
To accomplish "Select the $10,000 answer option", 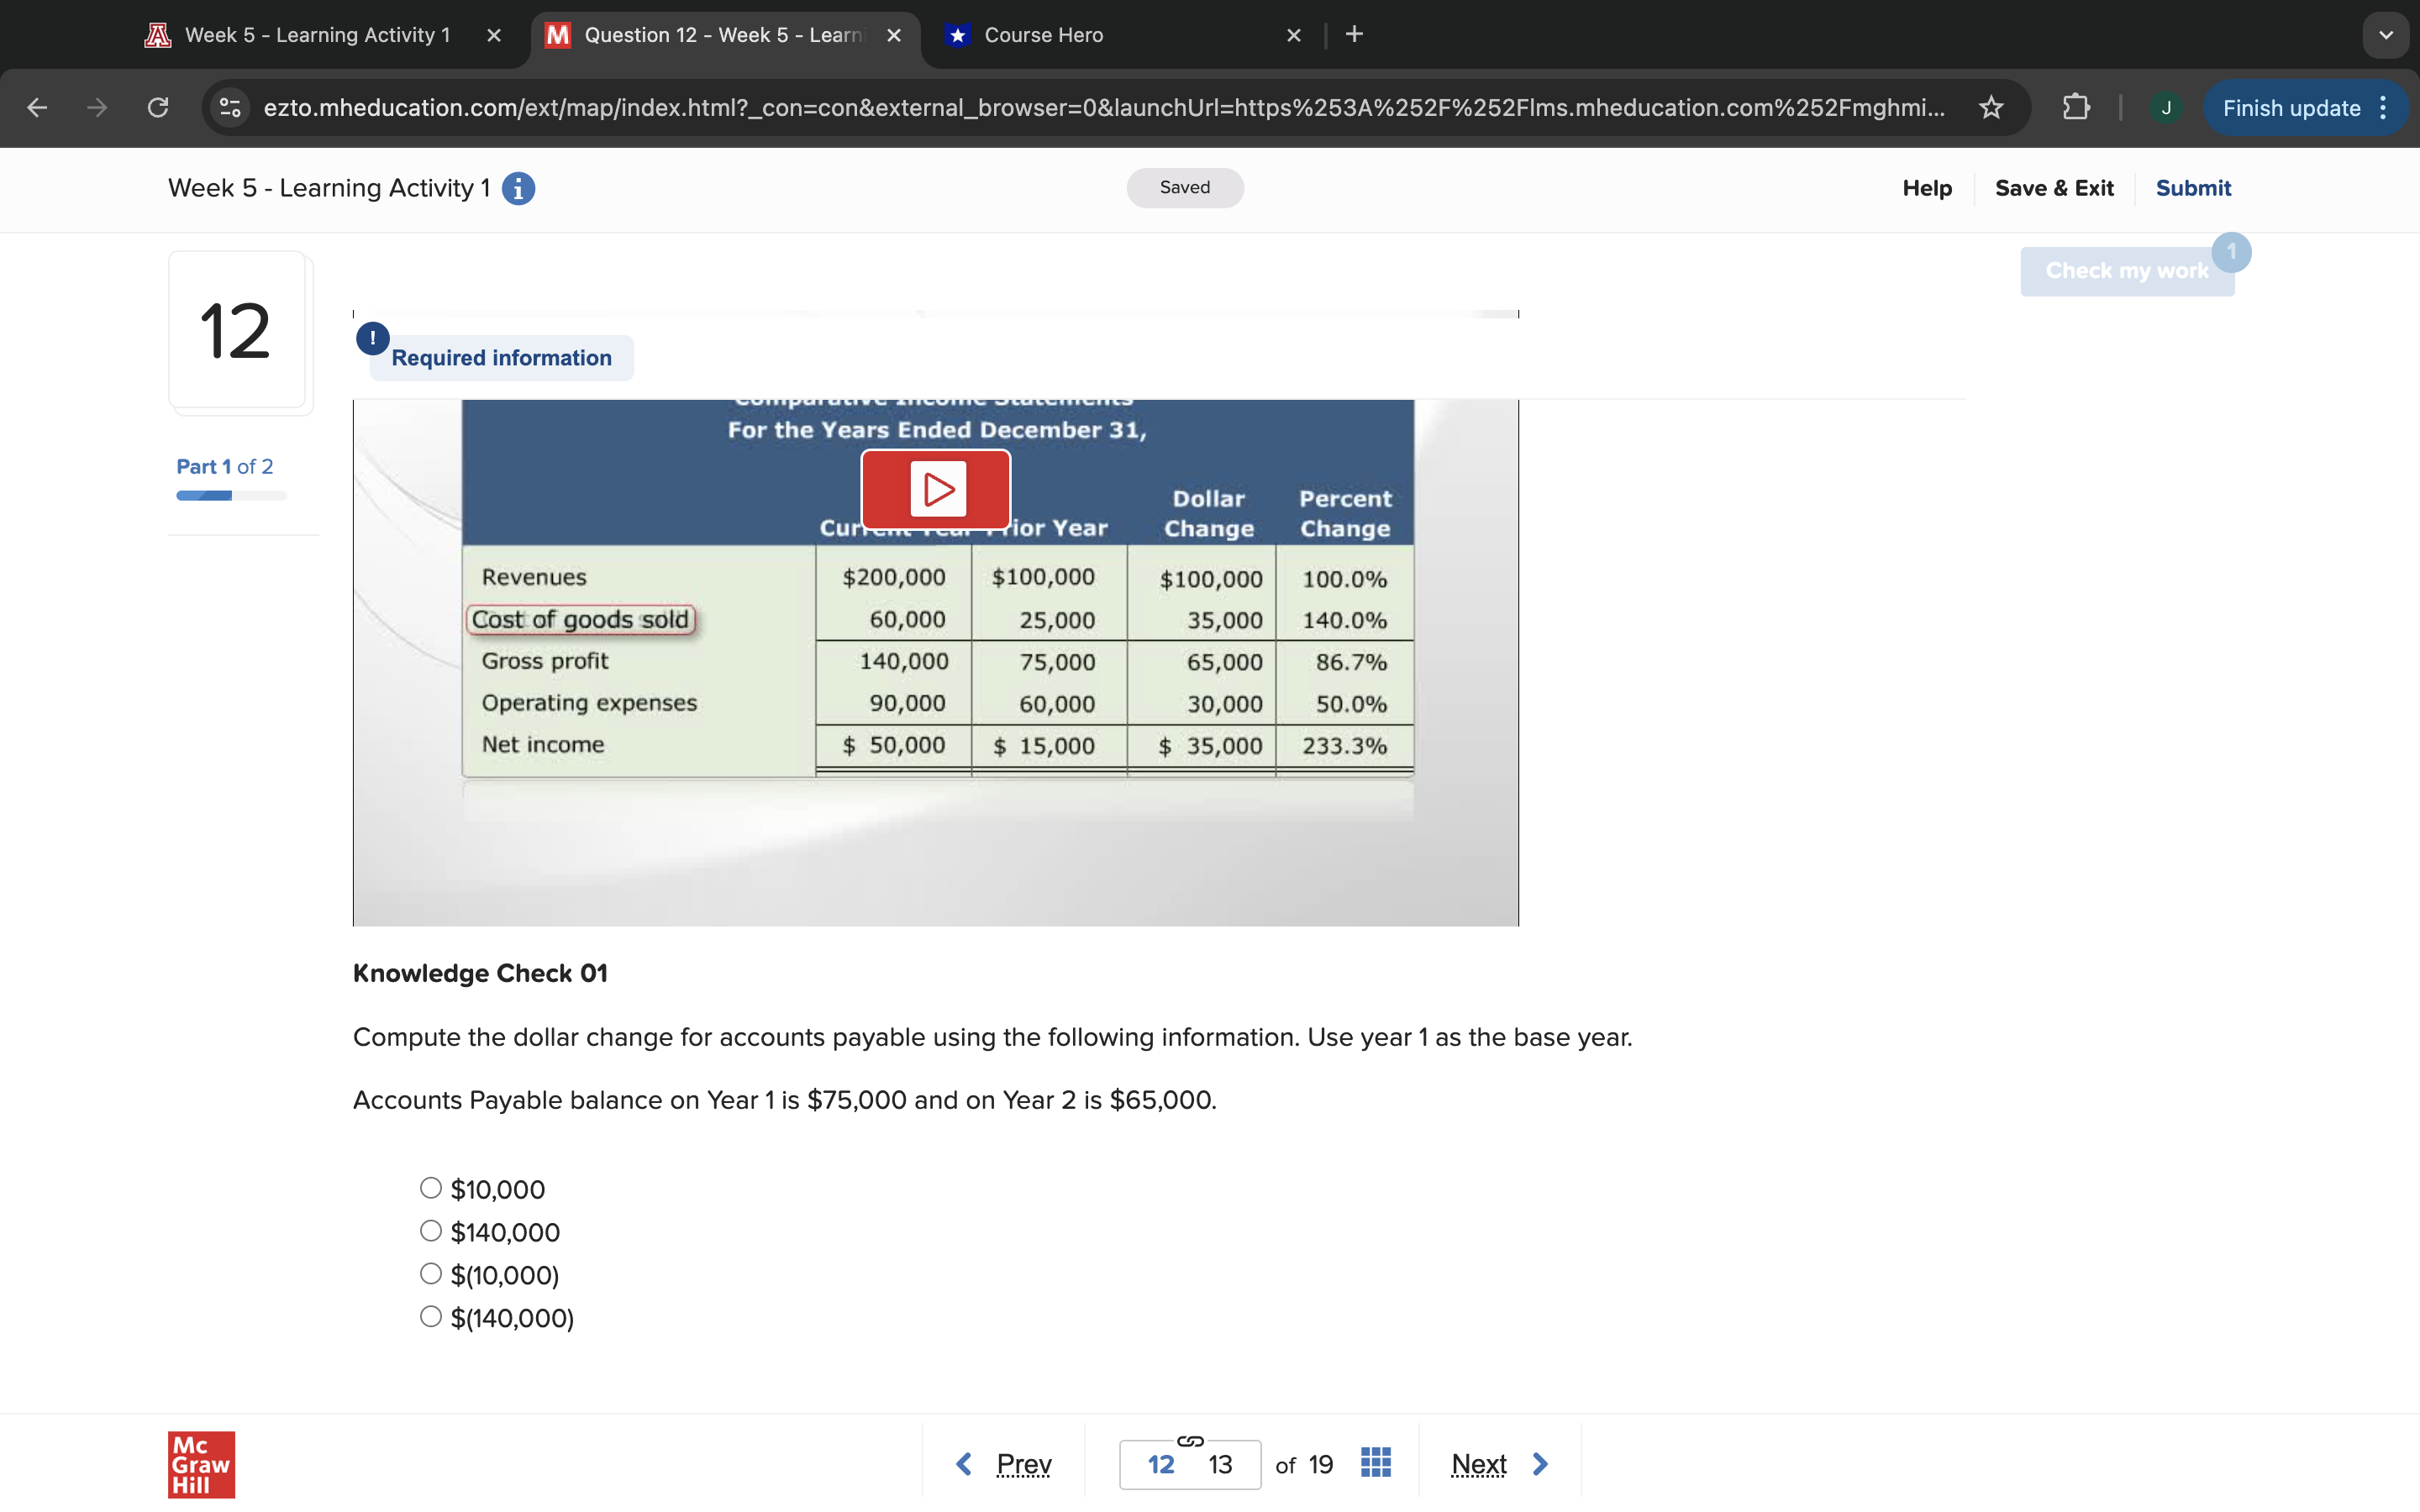I will click(x=431, y=1188).
